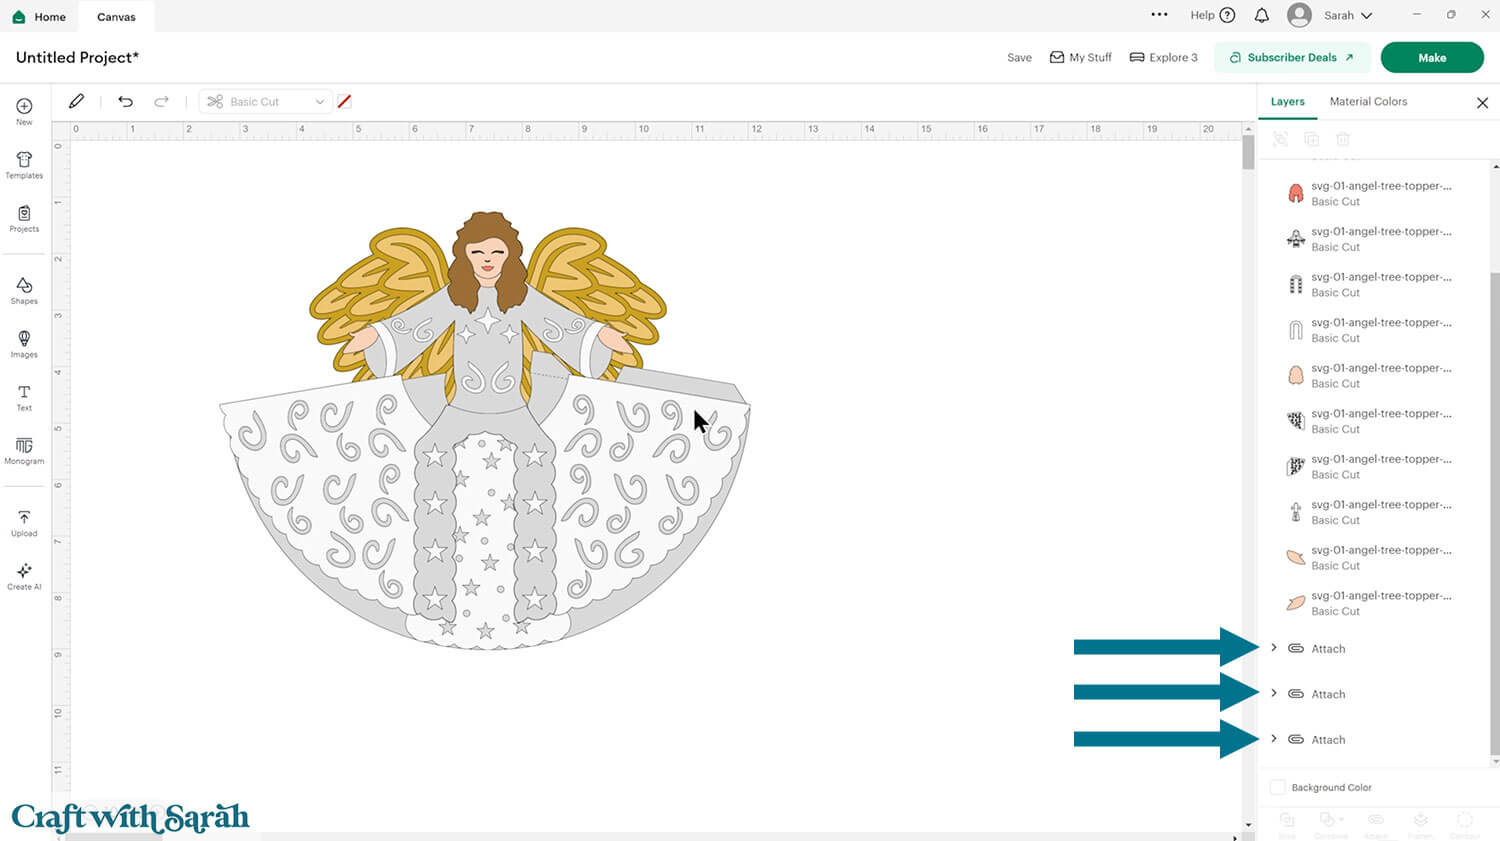Expand the bottom Attach layer group

(1274, 739)
